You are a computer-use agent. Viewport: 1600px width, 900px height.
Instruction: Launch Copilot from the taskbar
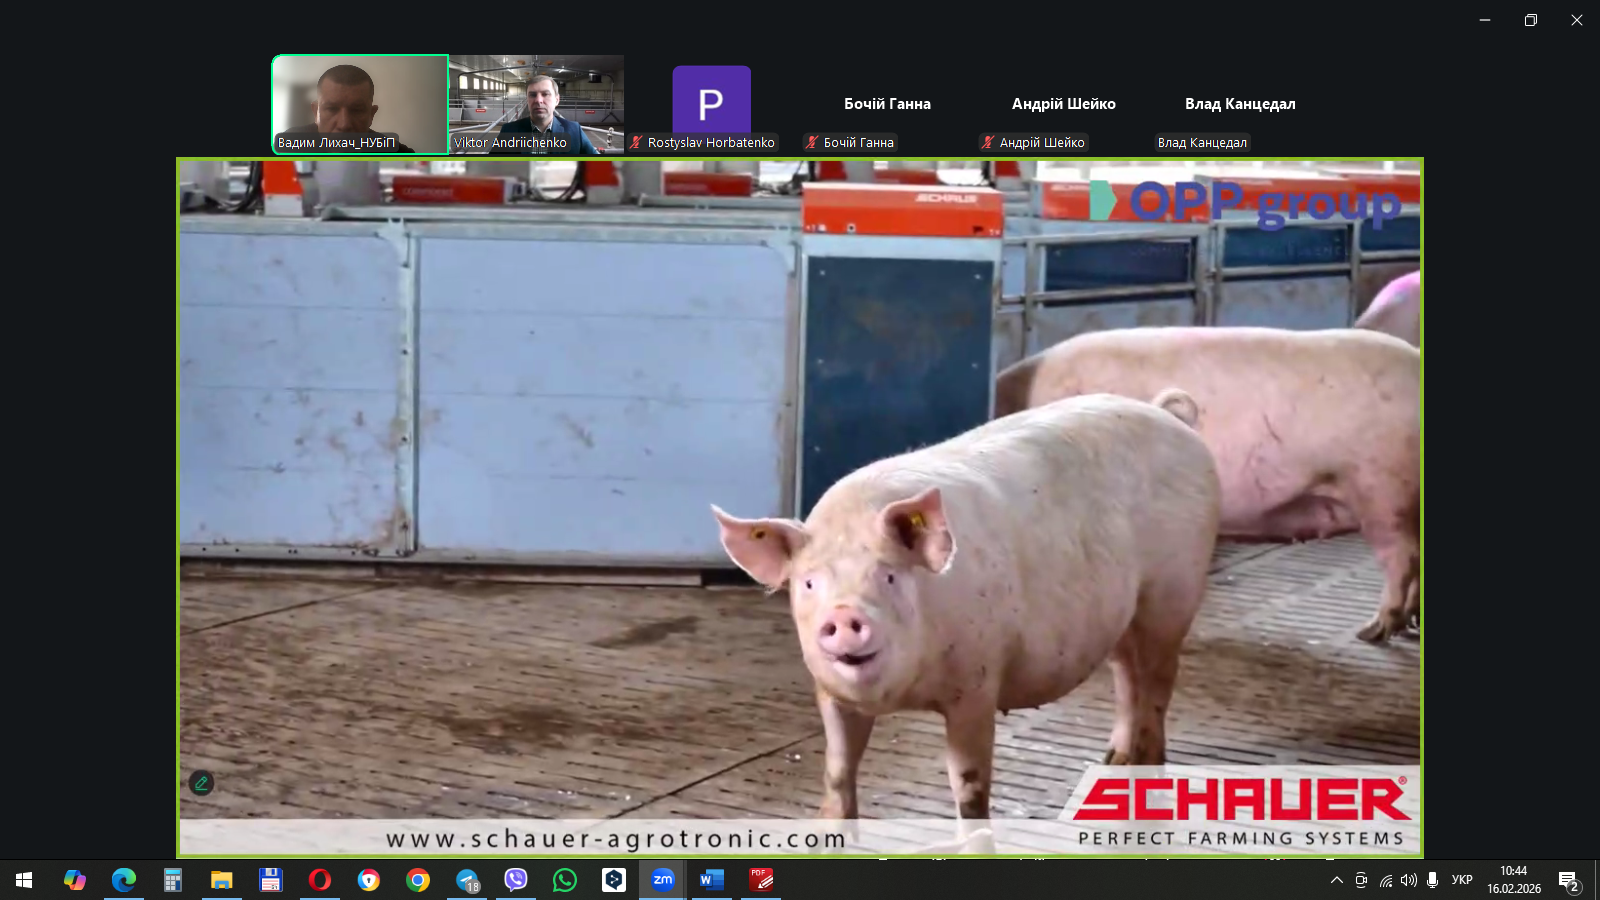[74, 880]
